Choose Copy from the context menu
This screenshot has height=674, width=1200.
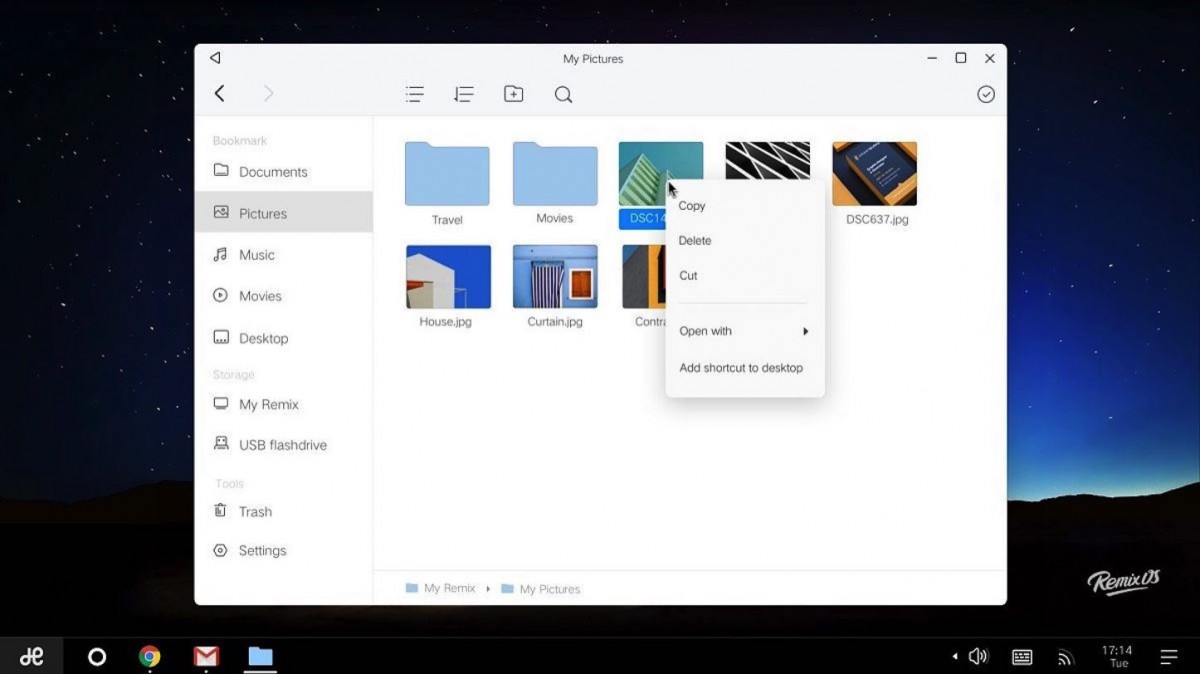(x=692, y=206)
